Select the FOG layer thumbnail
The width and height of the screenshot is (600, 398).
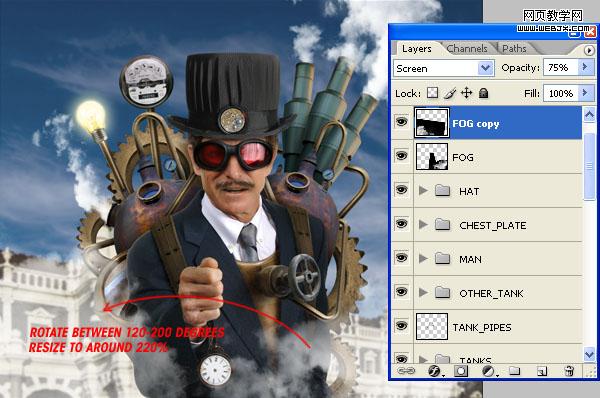tap(432, 157)
